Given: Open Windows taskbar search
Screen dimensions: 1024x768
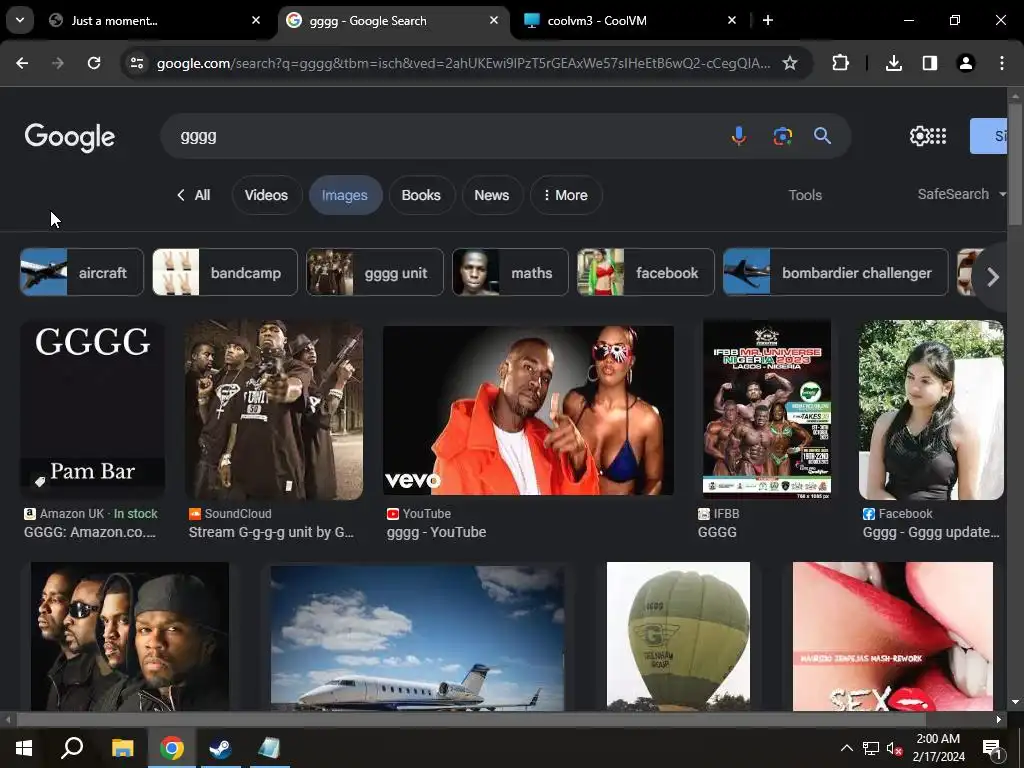Looking at the screenshot, I should [72, 748].
